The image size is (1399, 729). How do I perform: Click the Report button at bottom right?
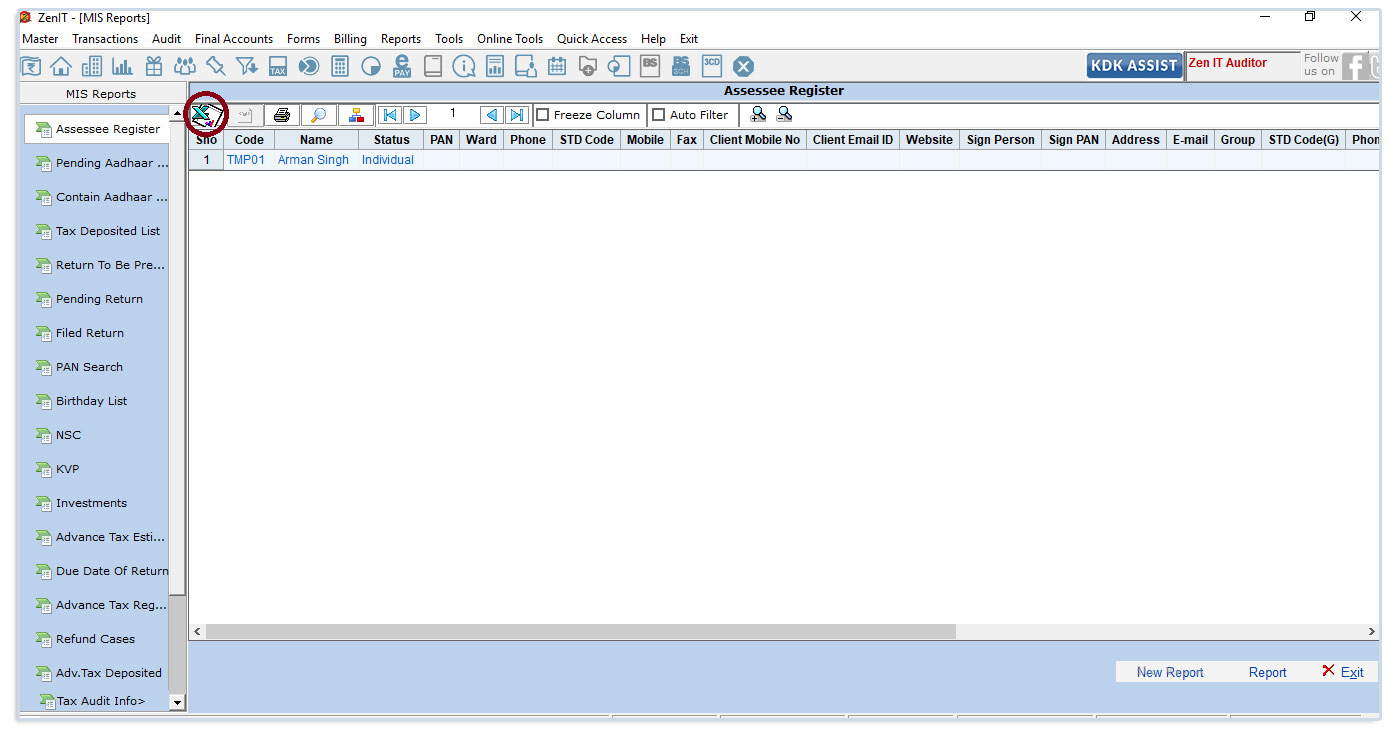[1268, 672]
